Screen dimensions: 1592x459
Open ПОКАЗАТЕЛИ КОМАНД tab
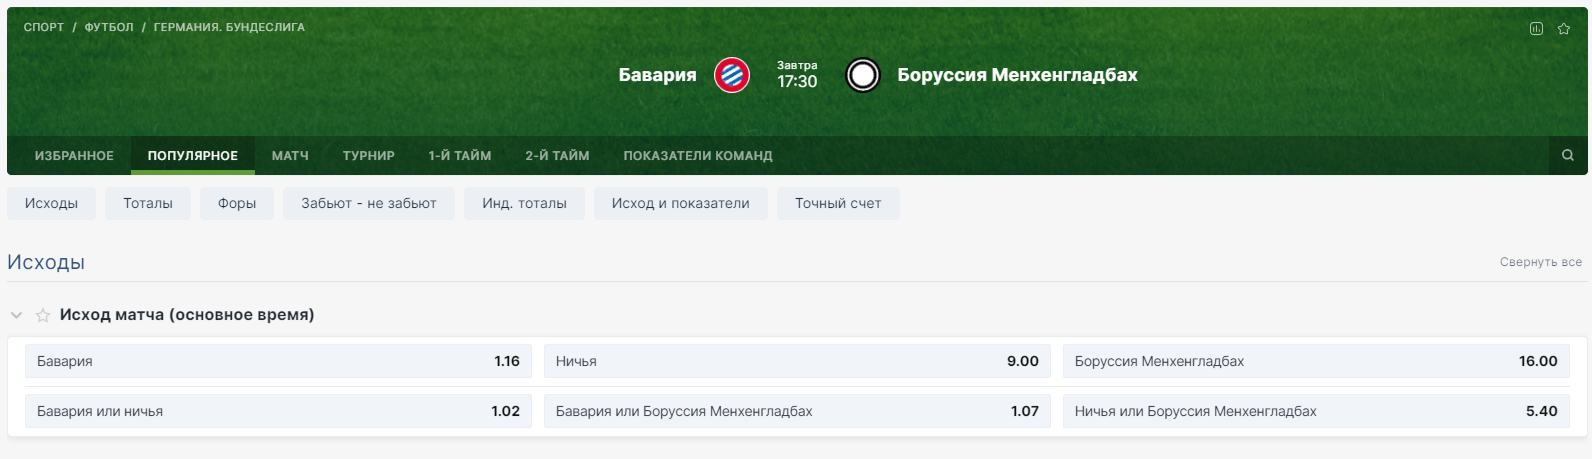698,156
